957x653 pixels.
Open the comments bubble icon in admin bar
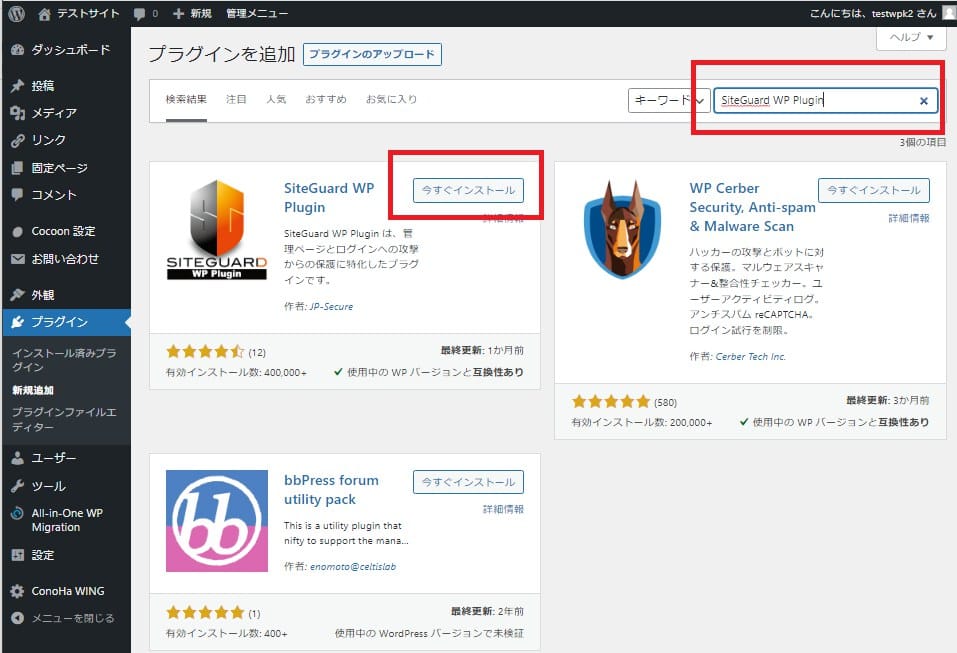click(x=140, y=14)
